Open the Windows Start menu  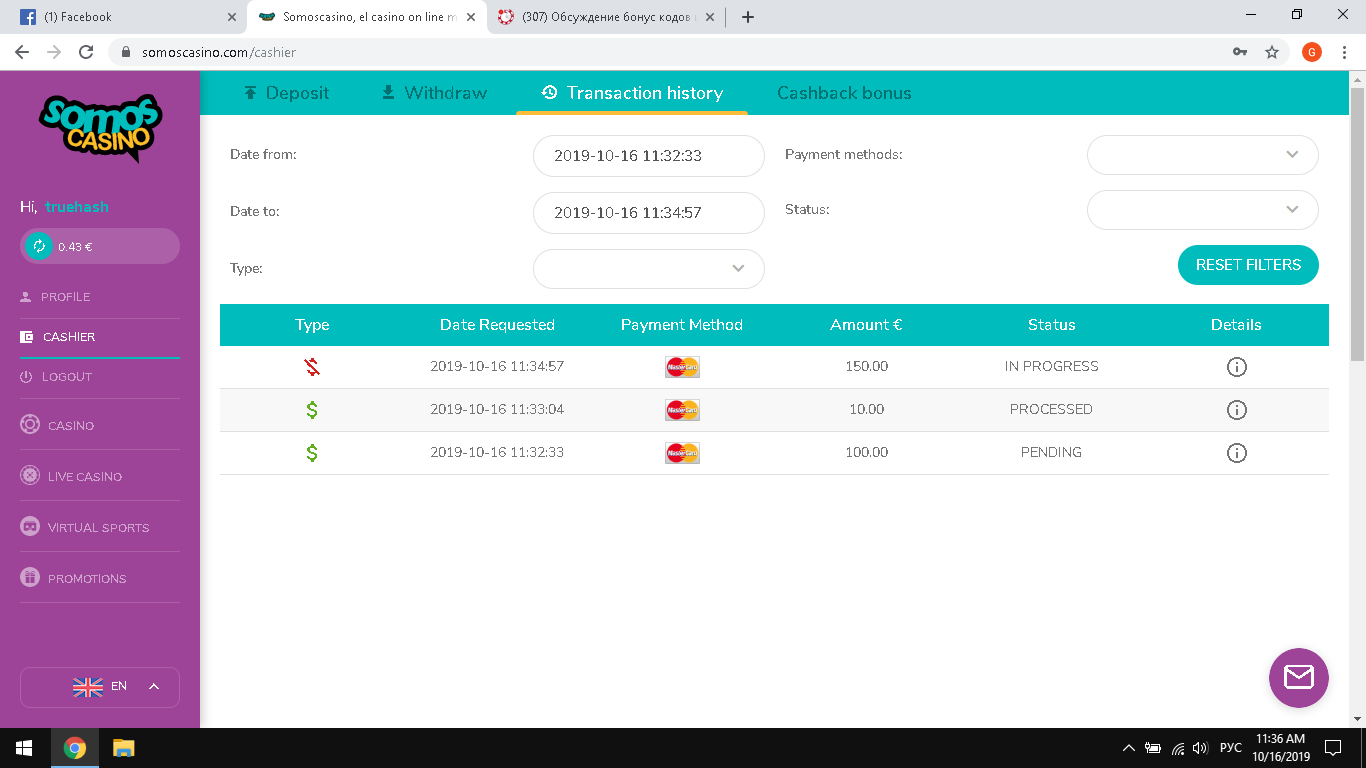click(24, 748)
